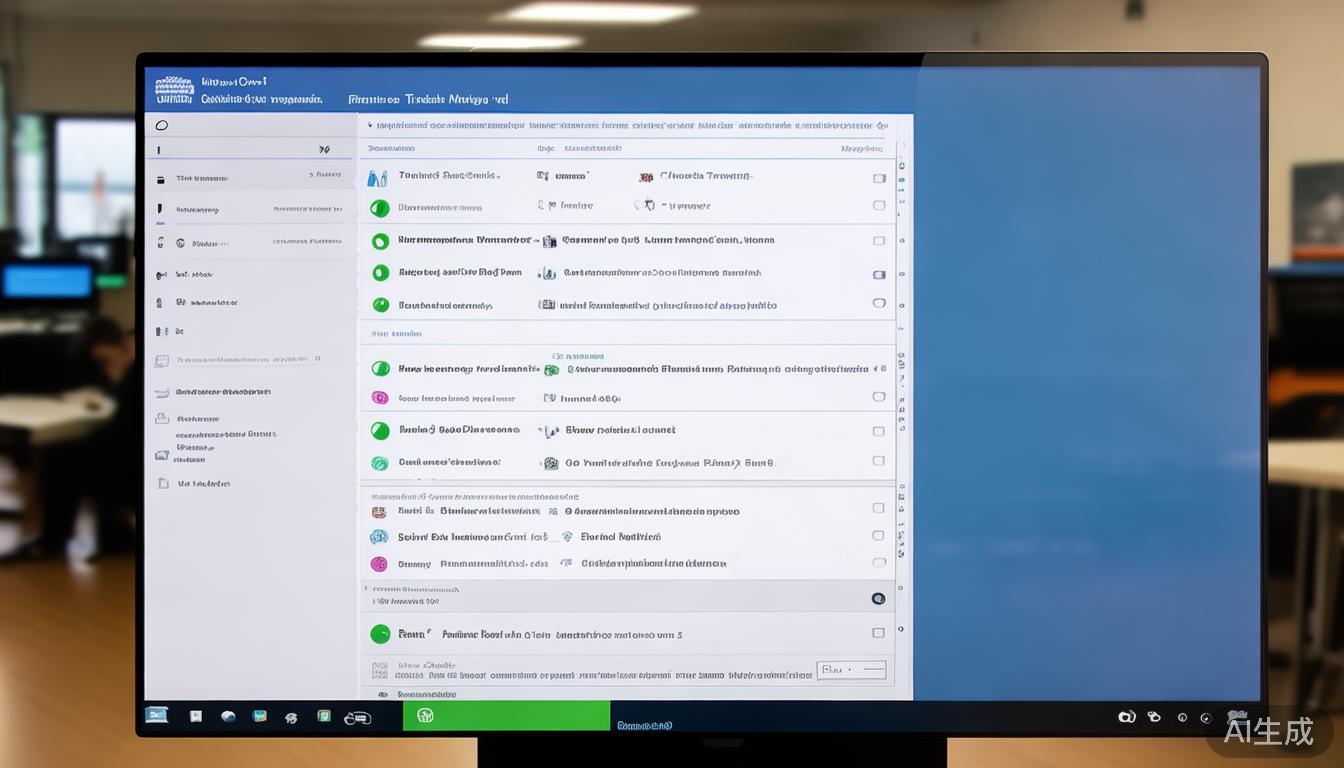Select the first sidebar item with dark square icon
1344x768 pixels.
pyautogui.click(x=160, y=179)
